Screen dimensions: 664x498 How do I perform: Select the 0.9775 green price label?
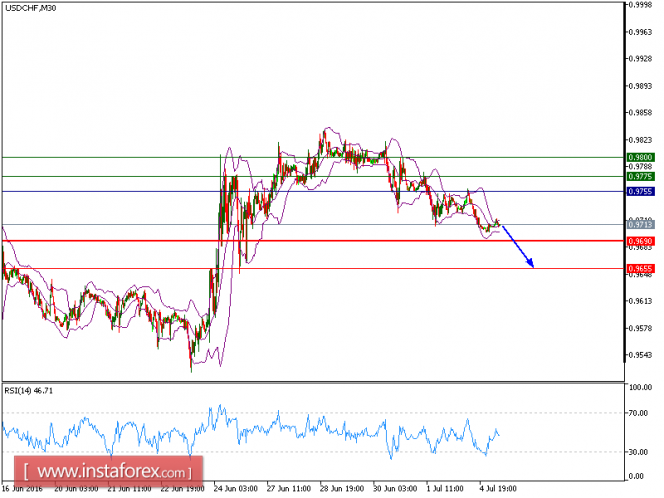640,177
